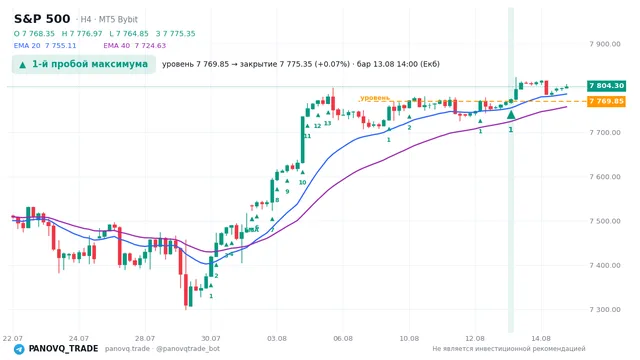640x360 pixels.
Task: Click the close value З 7 775.35
Action: tap(176, 33)
